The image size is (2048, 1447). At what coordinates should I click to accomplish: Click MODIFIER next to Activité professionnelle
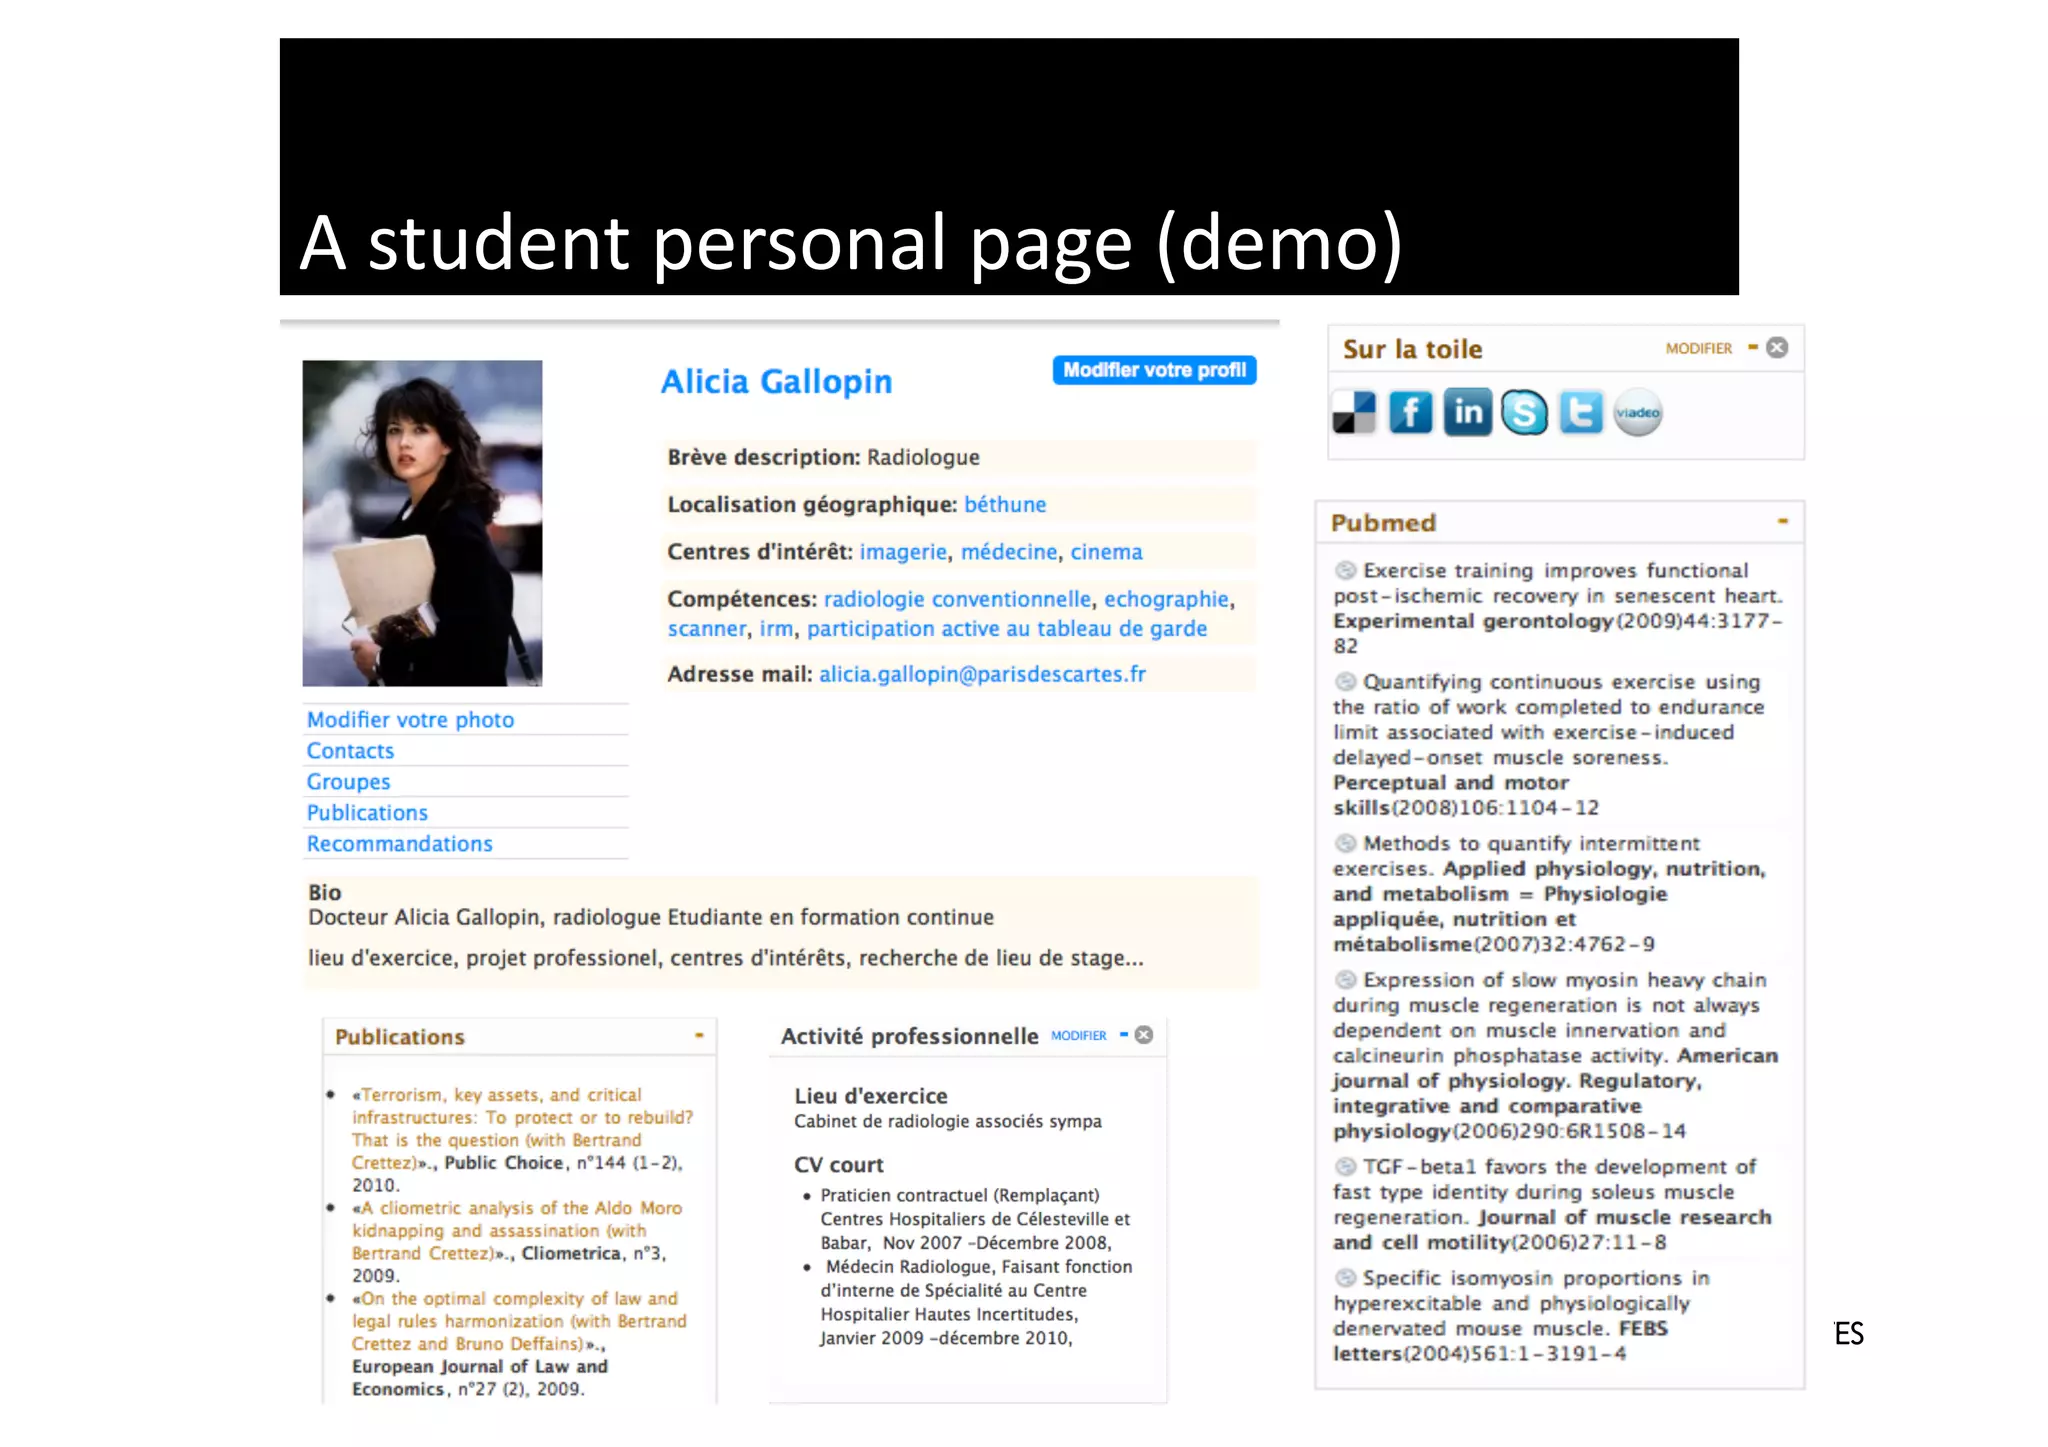tap(1078, 1035)
